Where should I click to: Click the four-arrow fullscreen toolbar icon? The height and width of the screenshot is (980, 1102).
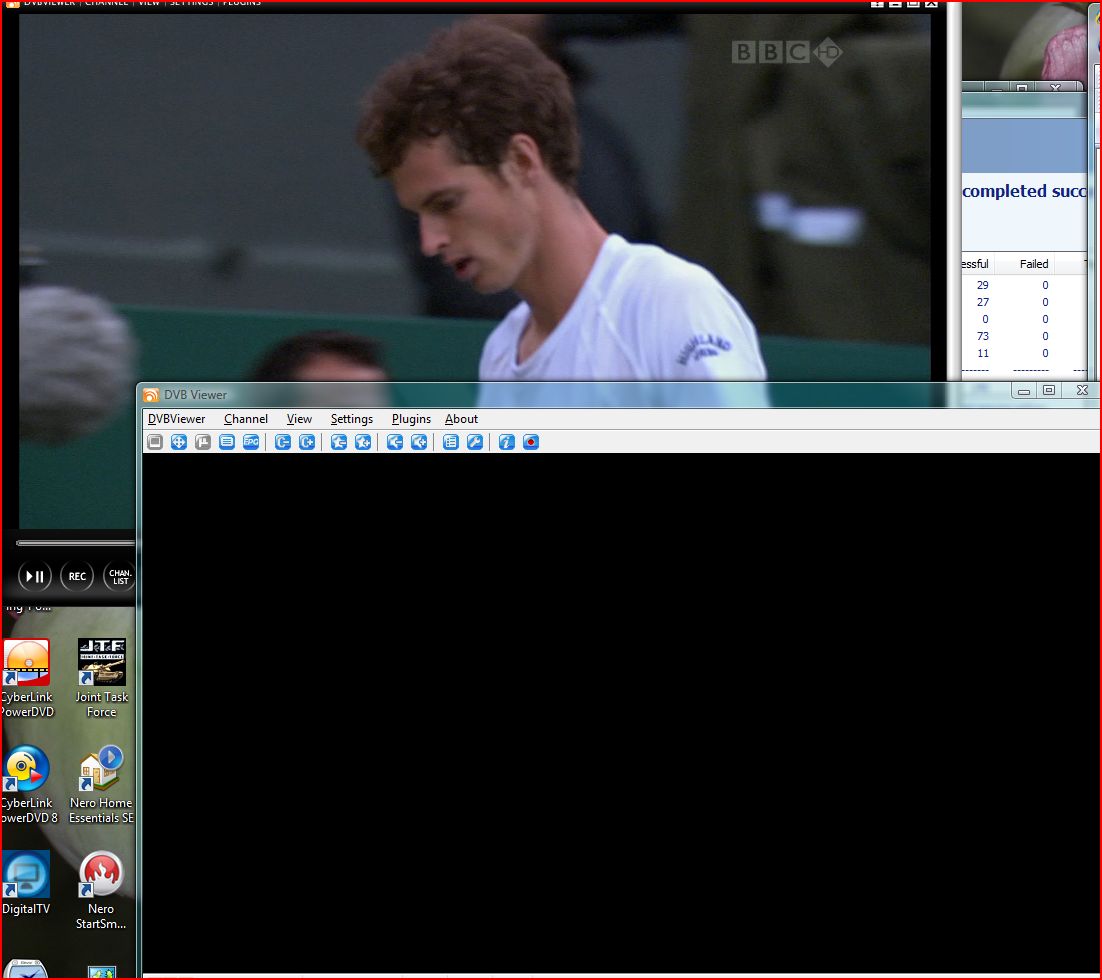(179, 442)
